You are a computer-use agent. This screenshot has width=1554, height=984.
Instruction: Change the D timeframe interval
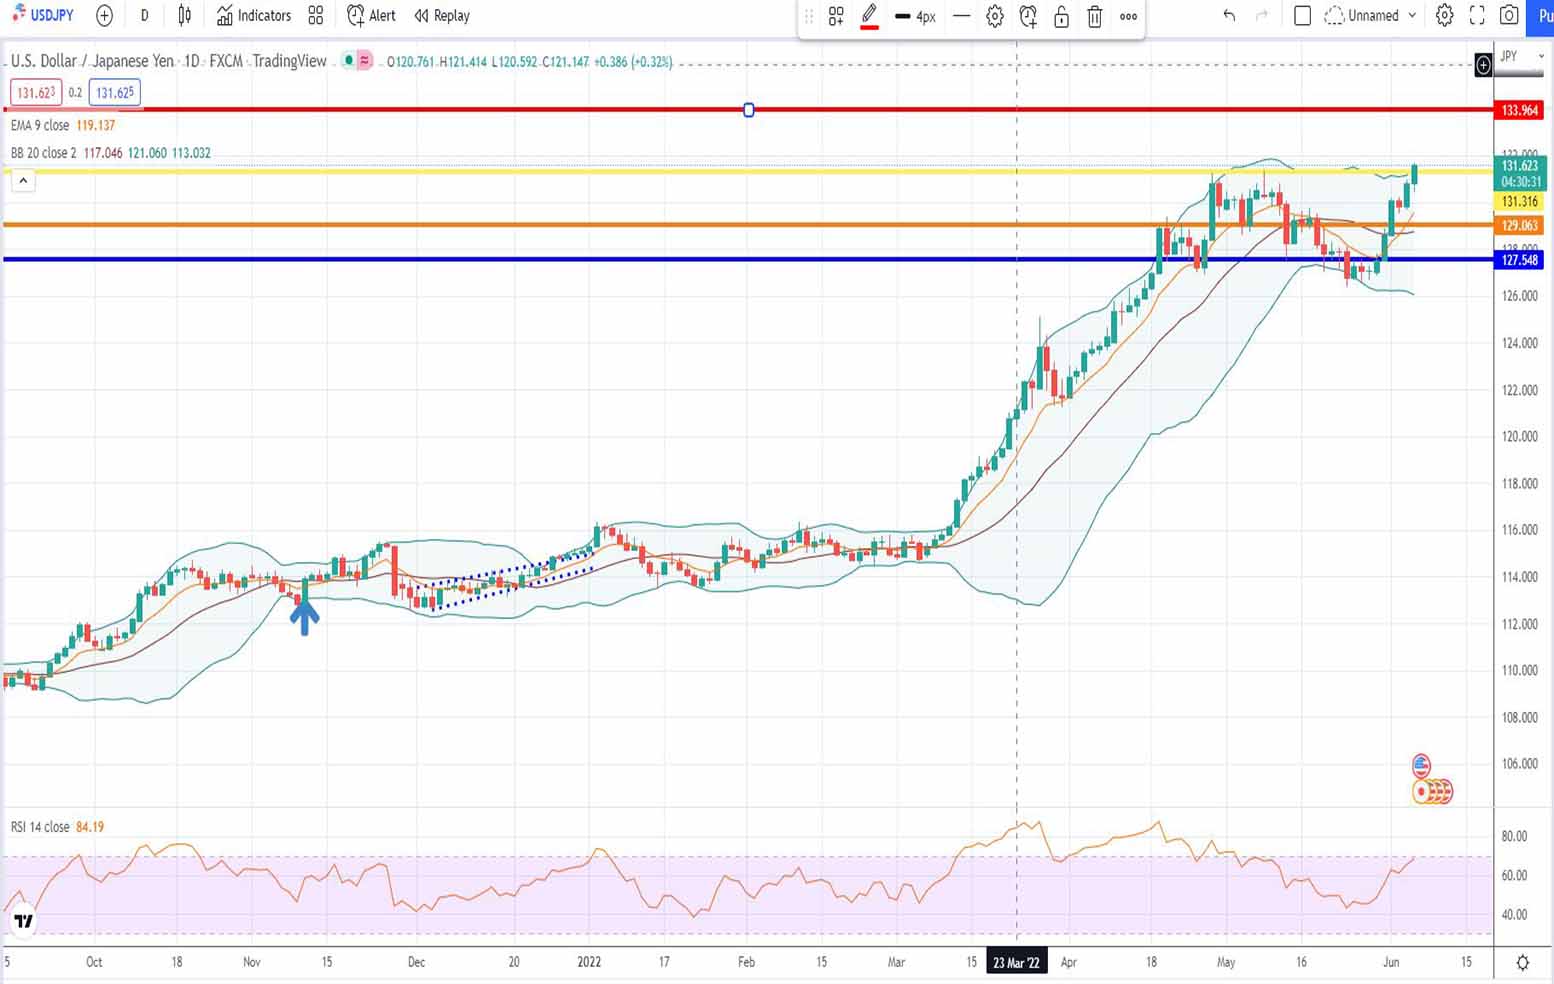point(145,16)
